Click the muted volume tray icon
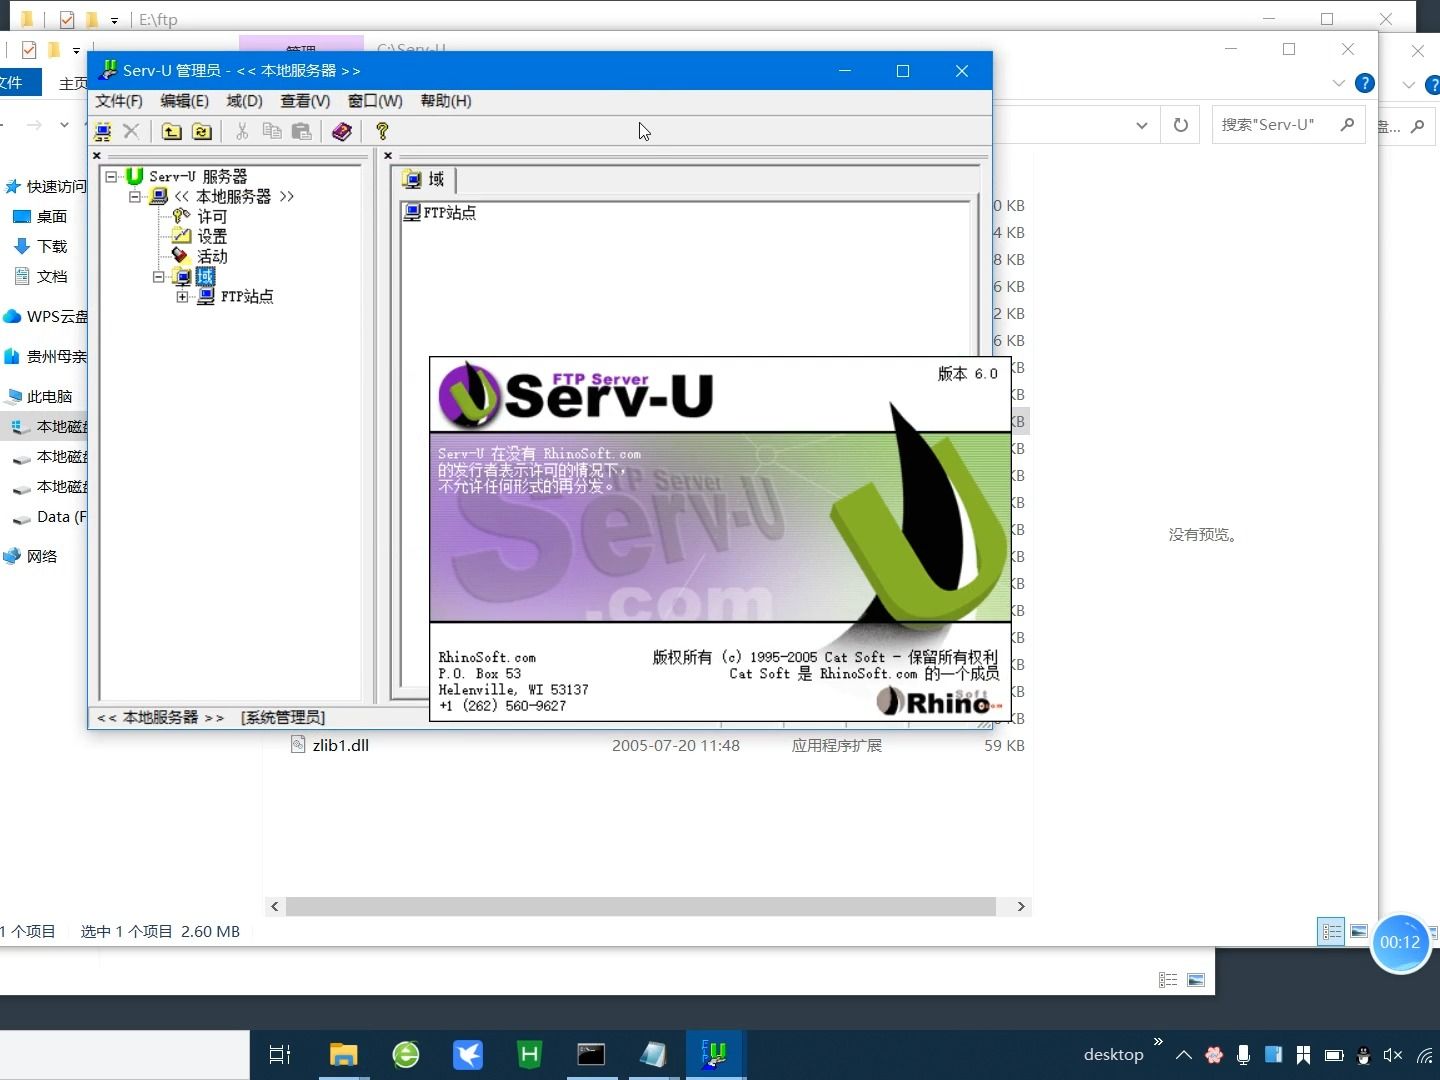1440x1080 pixels. (1393, 1055)
